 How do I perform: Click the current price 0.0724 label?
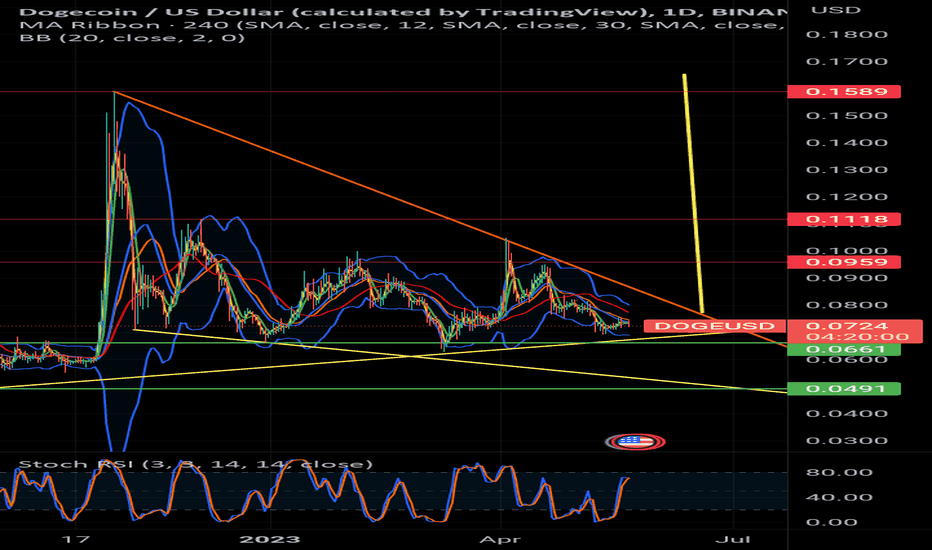(x=846, y=326)
